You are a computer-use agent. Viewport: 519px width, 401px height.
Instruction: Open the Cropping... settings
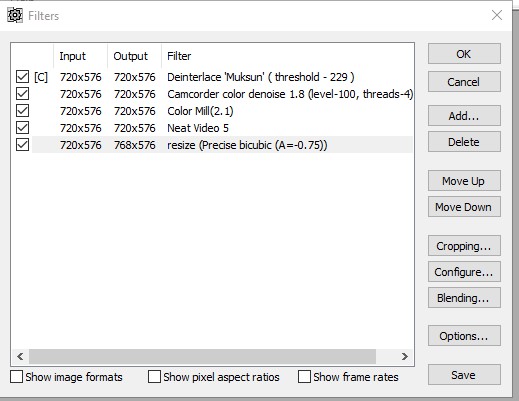pyautogui.click(x=464, y=246)
